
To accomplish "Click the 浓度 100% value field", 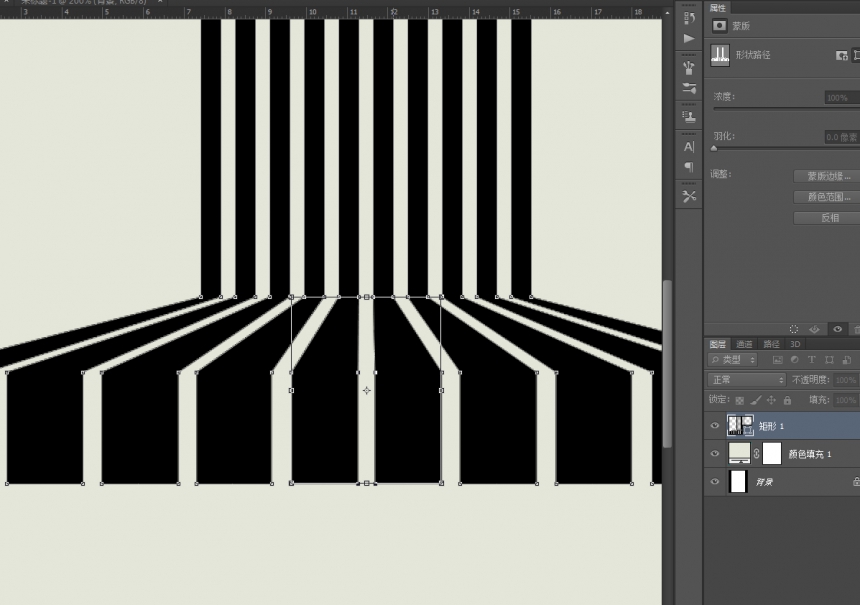I will (842, 98).
